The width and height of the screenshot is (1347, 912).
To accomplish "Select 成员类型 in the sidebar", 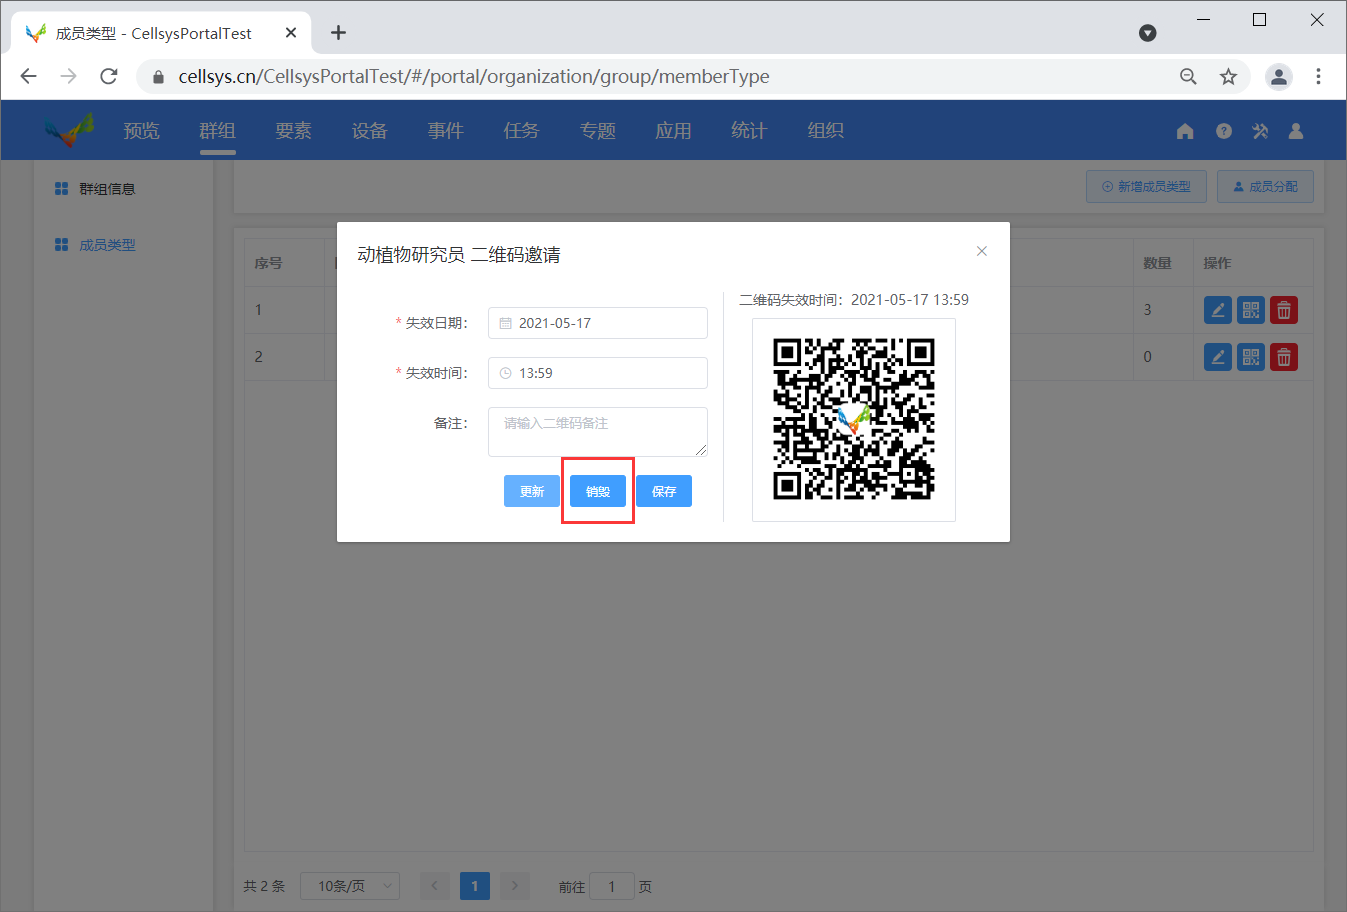I will tap(107, 245).
